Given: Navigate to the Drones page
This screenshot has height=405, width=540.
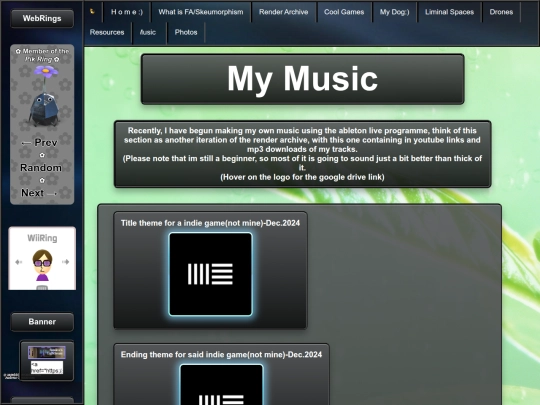Looking at the screenshot, I should coord(501,12).
